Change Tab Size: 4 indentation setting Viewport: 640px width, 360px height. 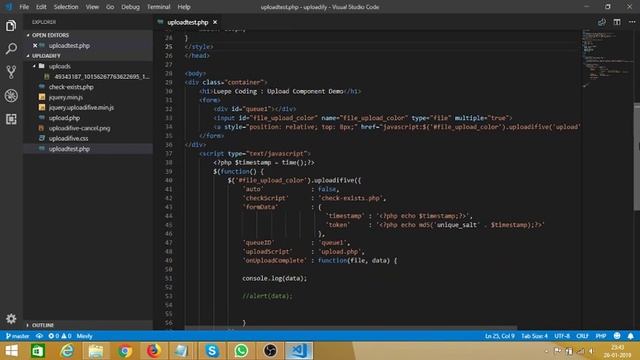pyautogui.click(x=534, y=336)
